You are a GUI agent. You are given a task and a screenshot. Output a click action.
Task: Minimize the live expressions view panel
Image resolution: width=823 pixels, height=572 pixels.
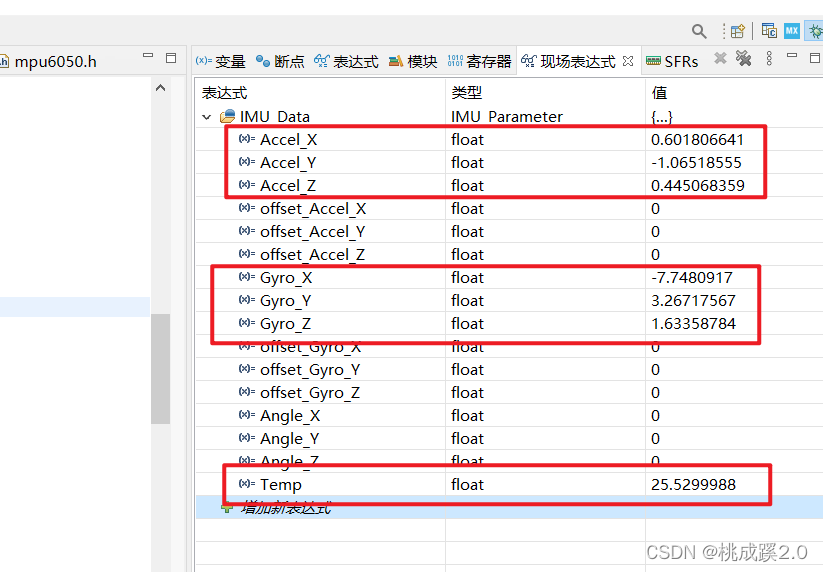pos(792,55)
